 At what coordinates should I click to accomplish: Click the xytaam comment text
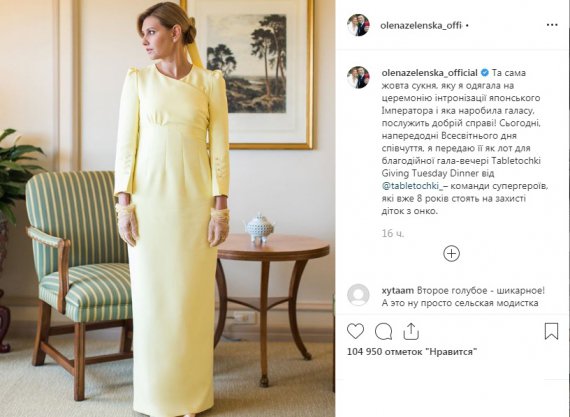pos(463,297)
